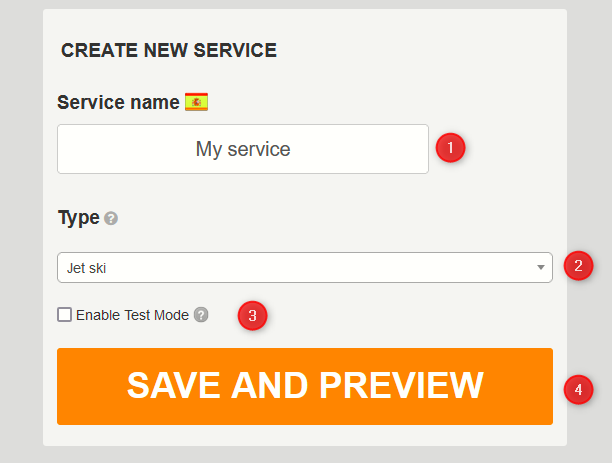Click the Create New Service heading
Screen dimensions: 612x463
tap(169, 50)
